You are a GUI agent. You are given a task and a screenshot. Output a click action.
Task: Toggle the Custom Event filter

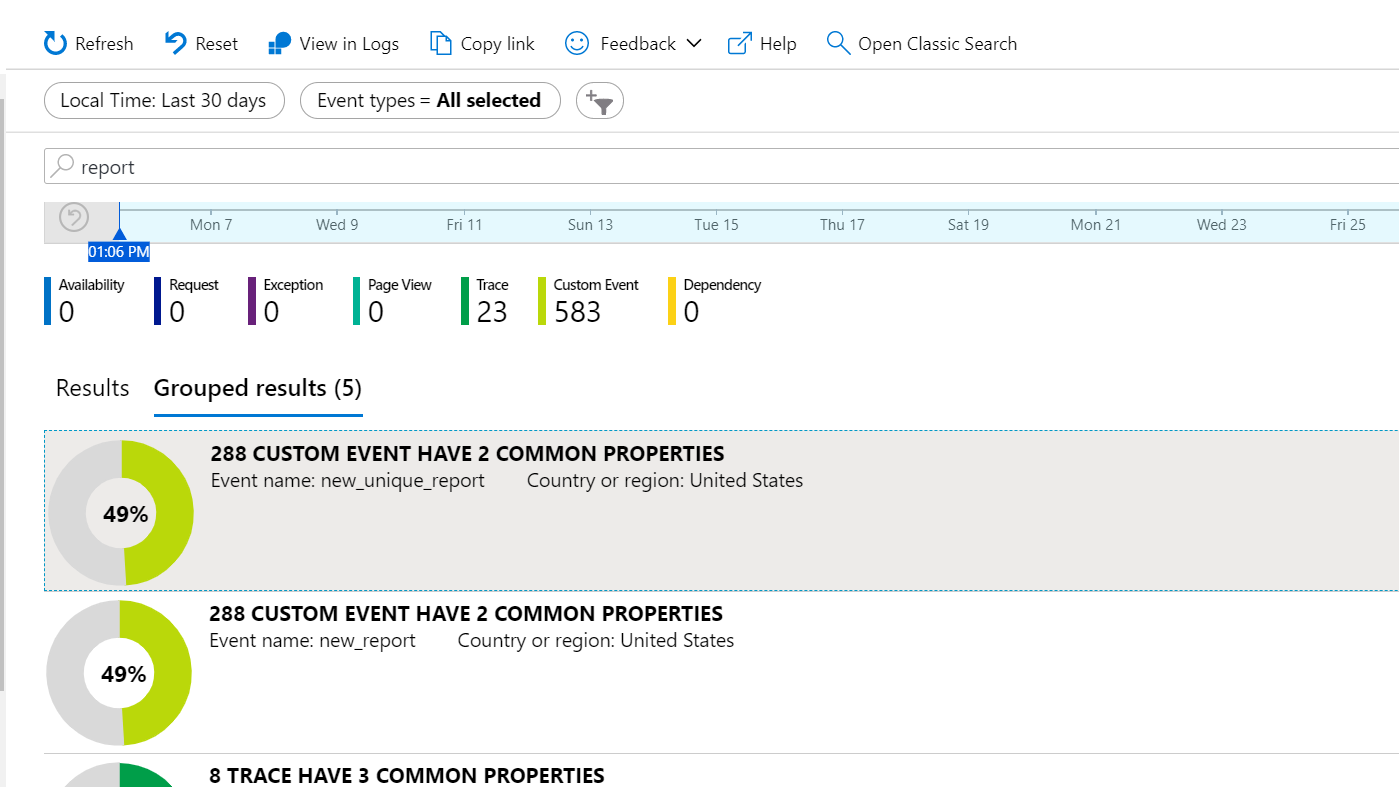590,300
